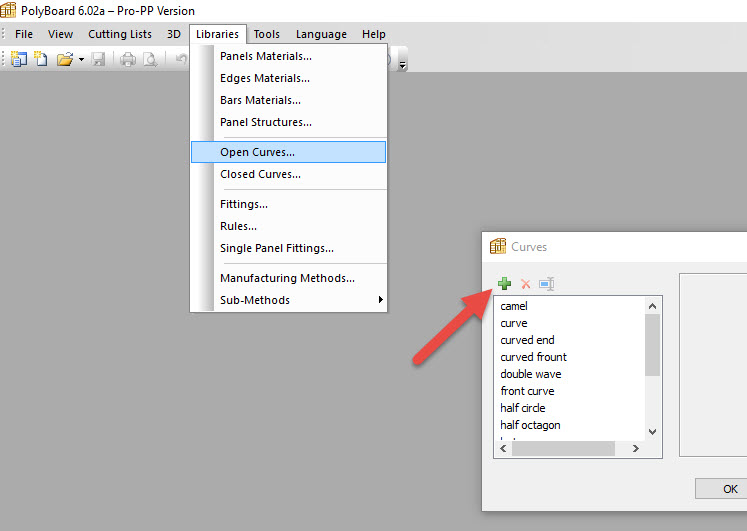This screenshot has height=531, width=747.
Task: Click the new cabinet document icon
Action: (41, 59)
